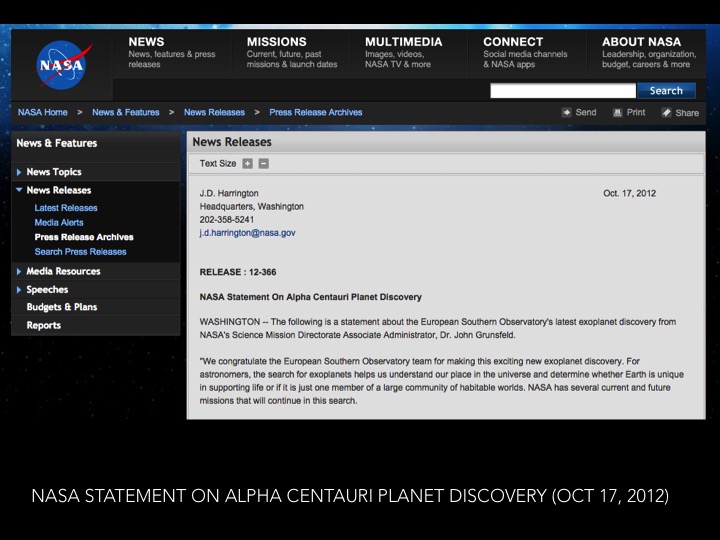The height and width of the screenshot is (540, 720).
Task: Open Media Alerts in sidebar
Action: pyautogui.click(x=59, y=223)
